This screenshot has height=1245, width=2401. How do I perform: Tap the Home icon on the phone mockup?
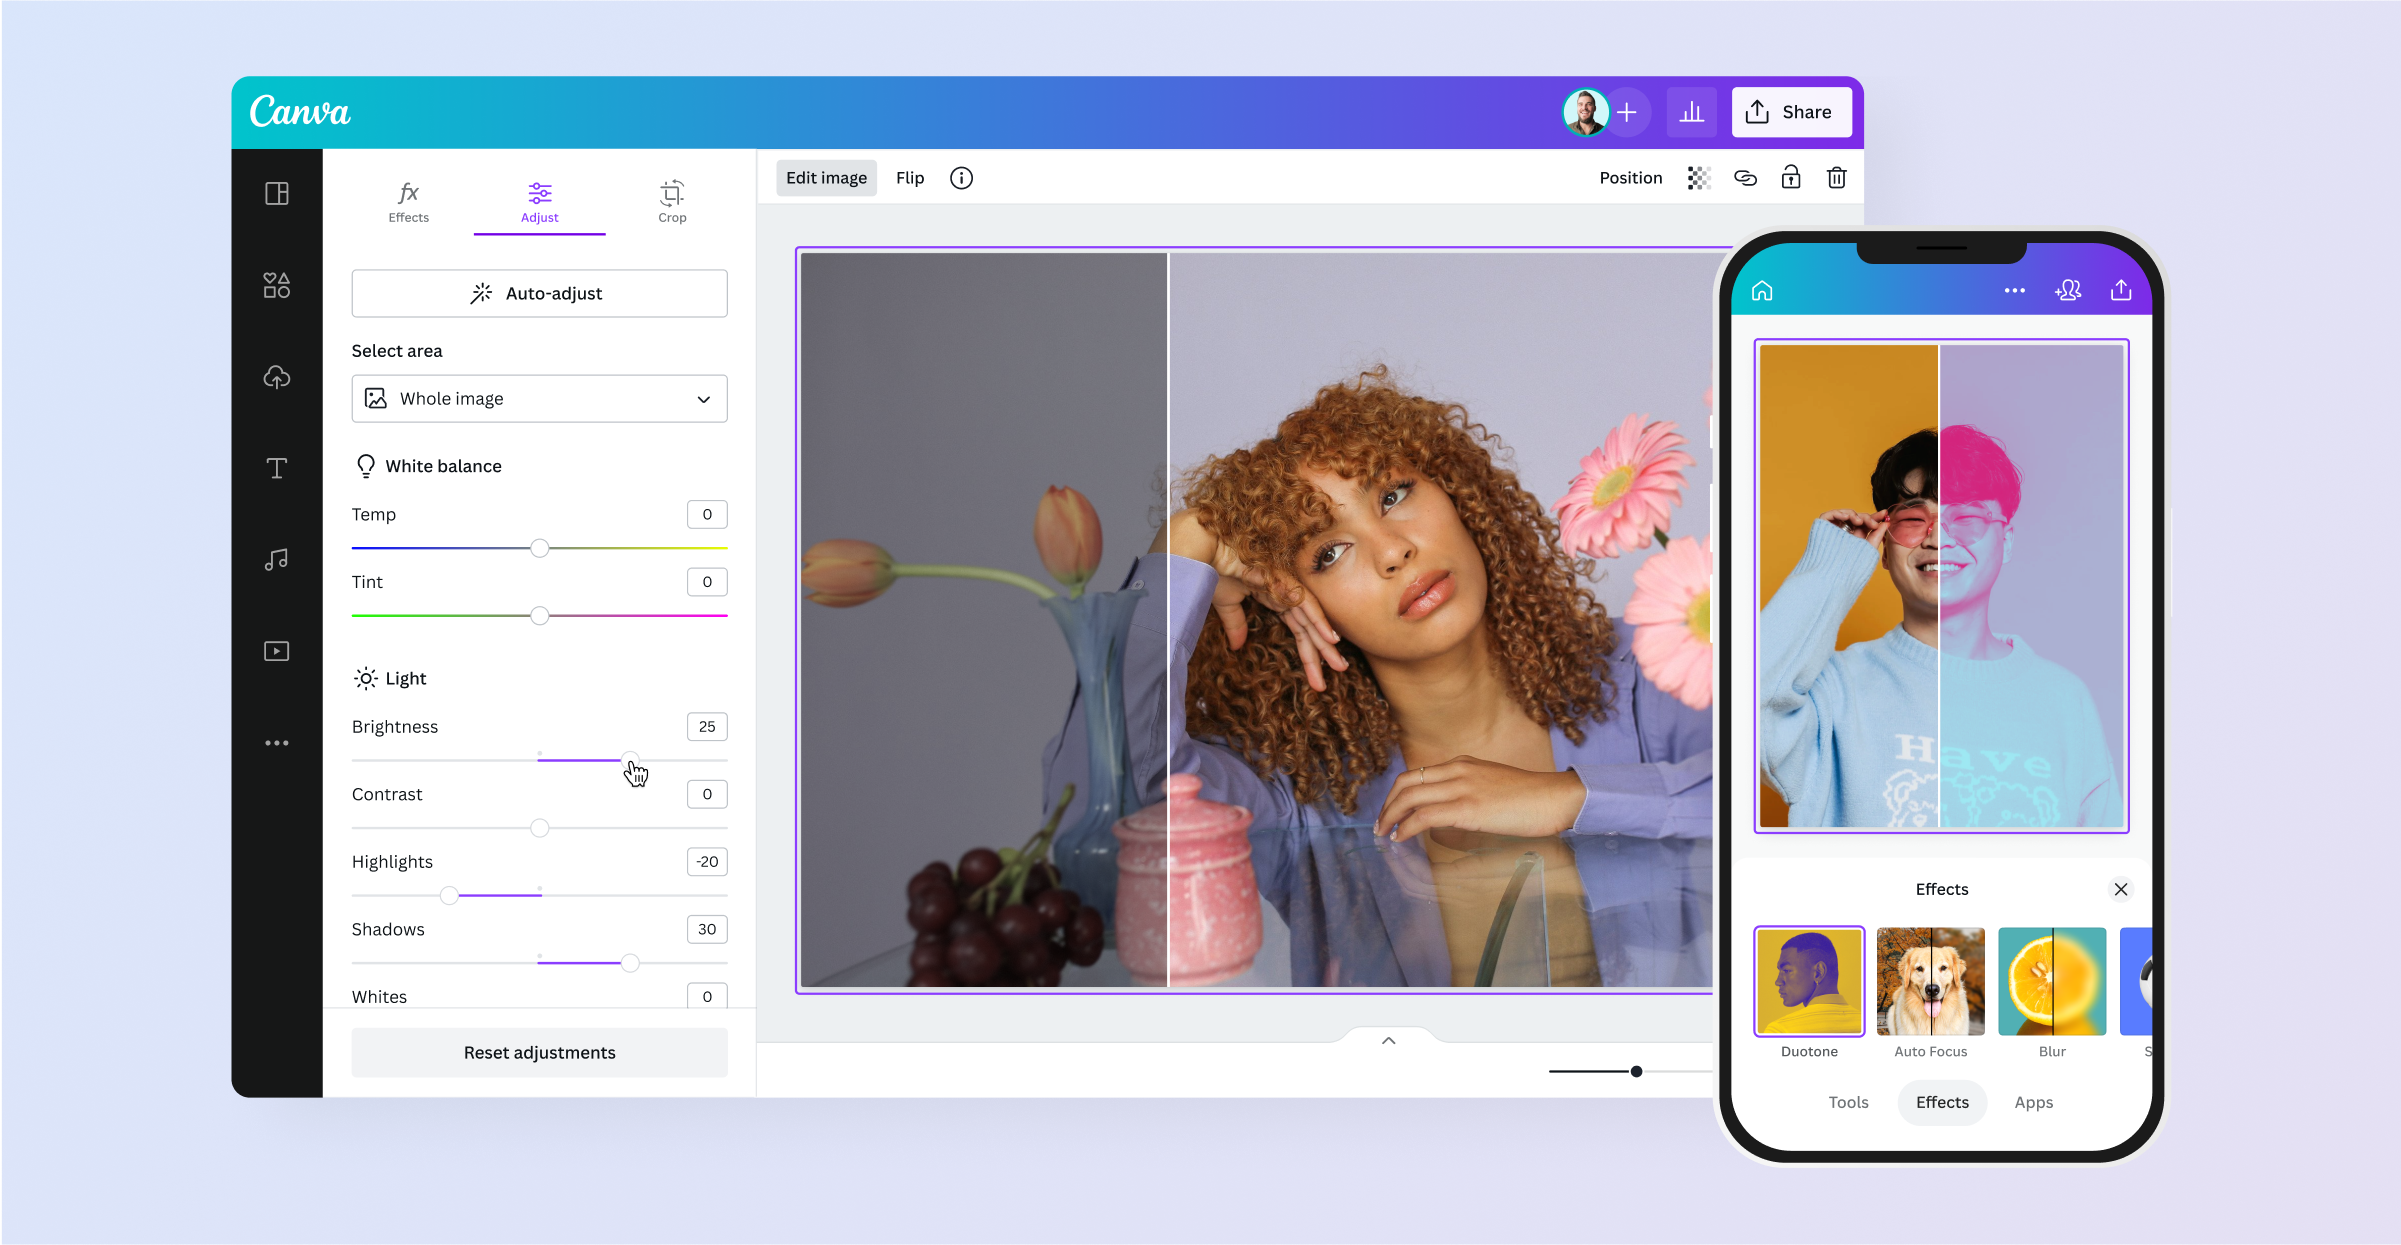[1761, 290]
